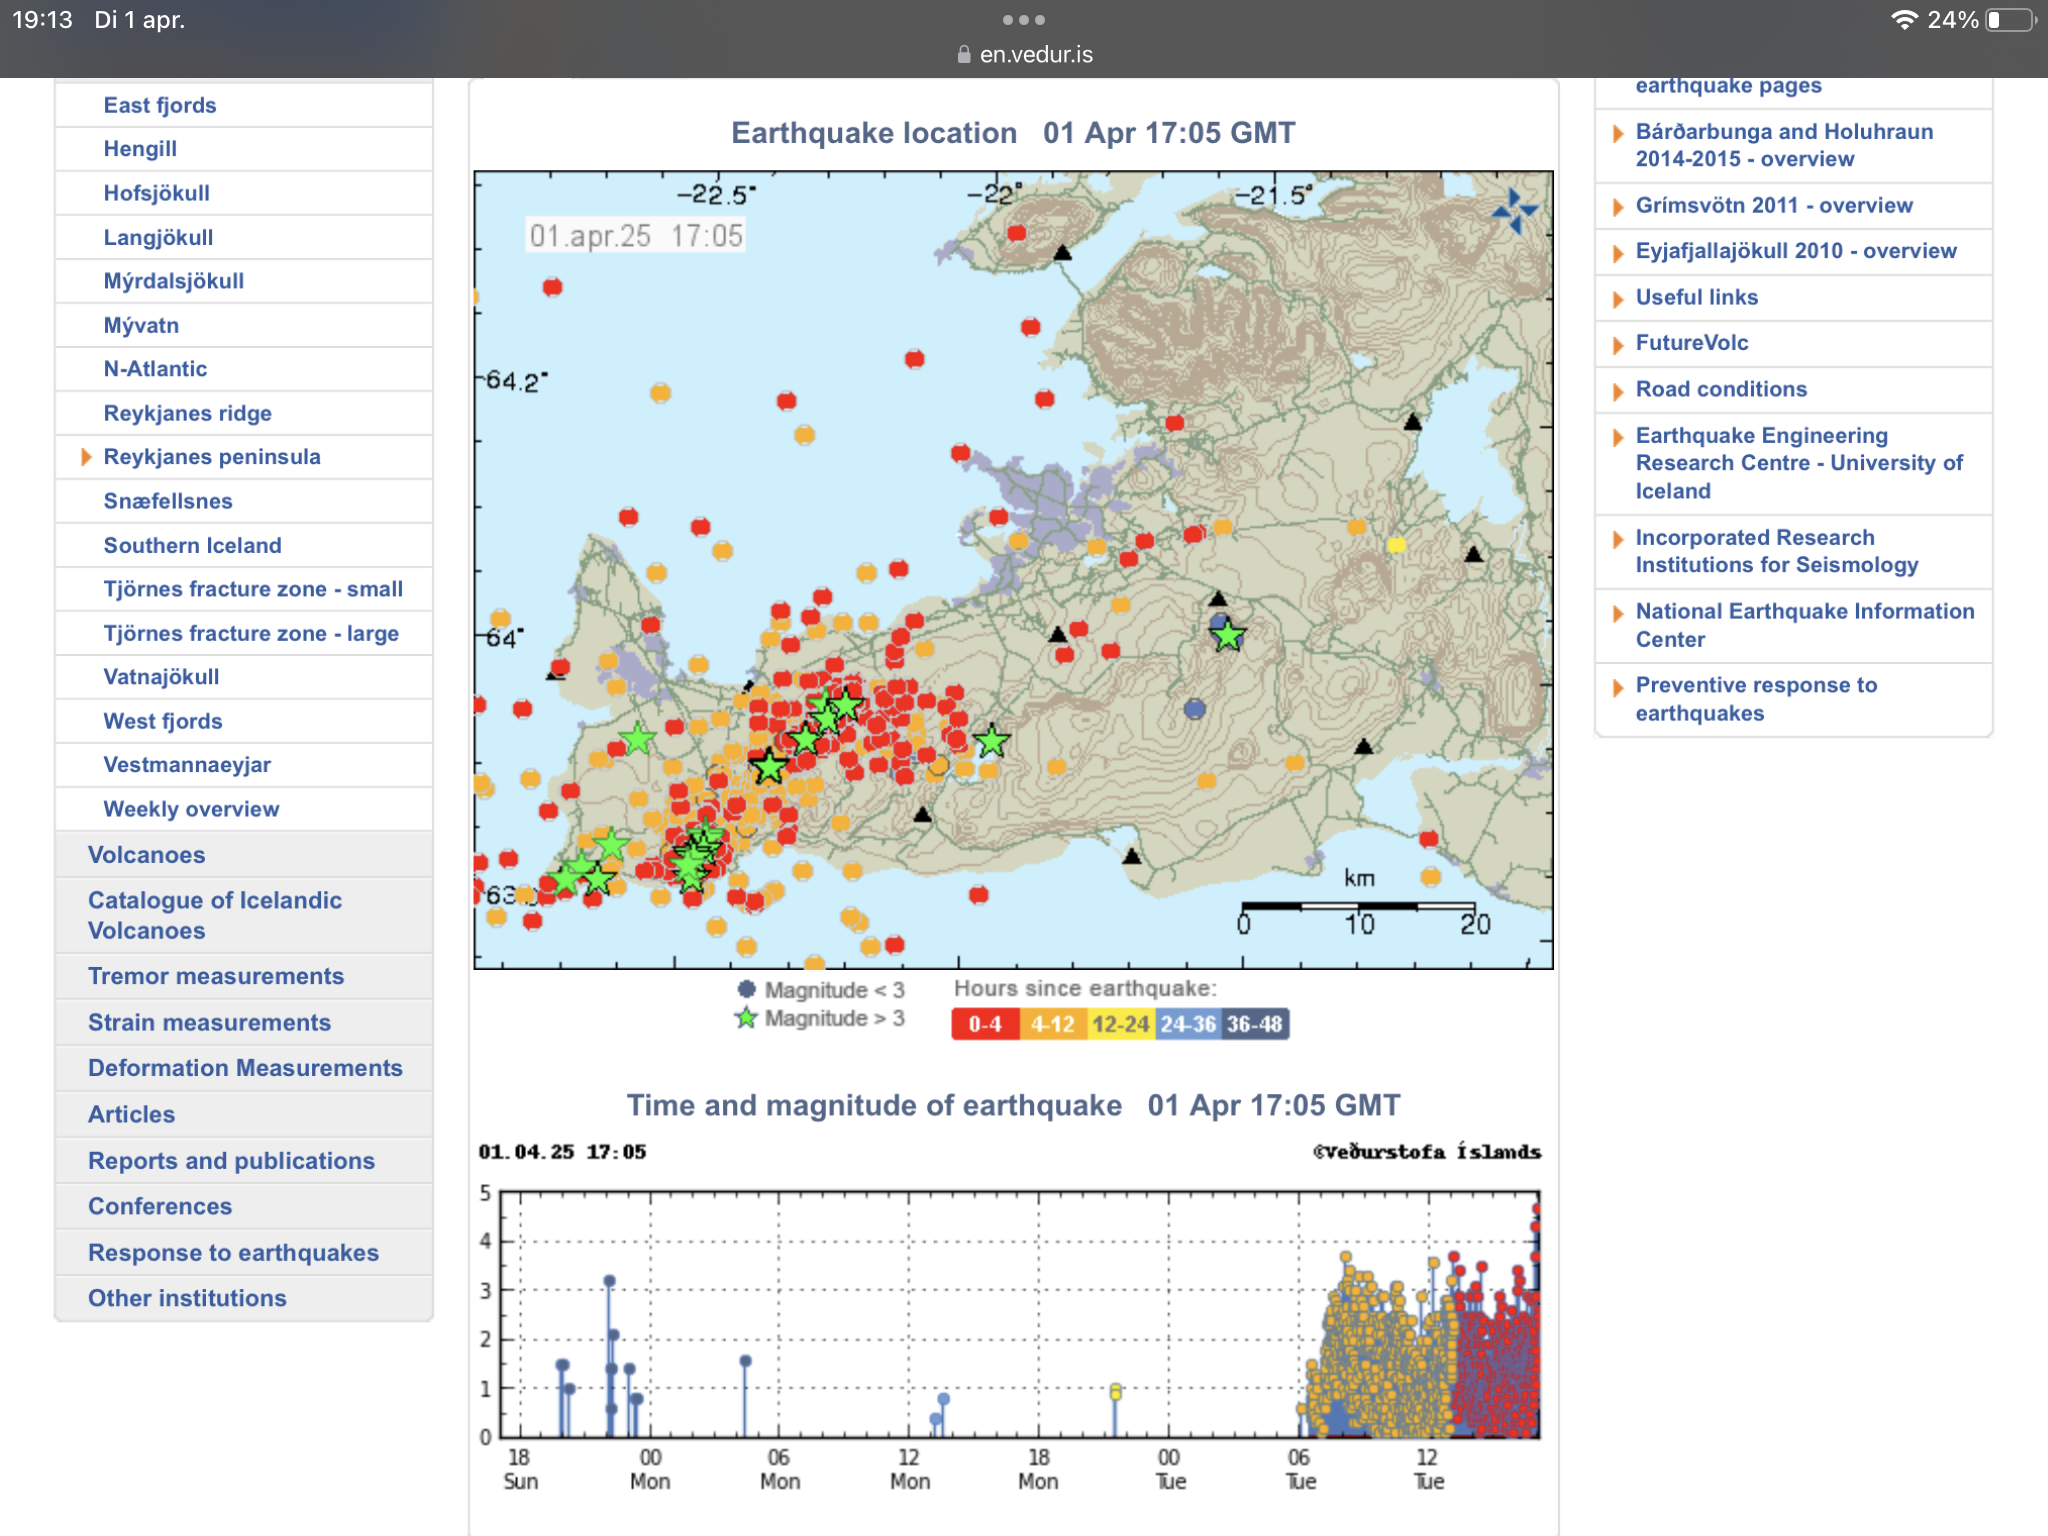Tap the en.vedur.is address bar
The height and width of the screenshot is (1536, 2048).
(1024, 55)
